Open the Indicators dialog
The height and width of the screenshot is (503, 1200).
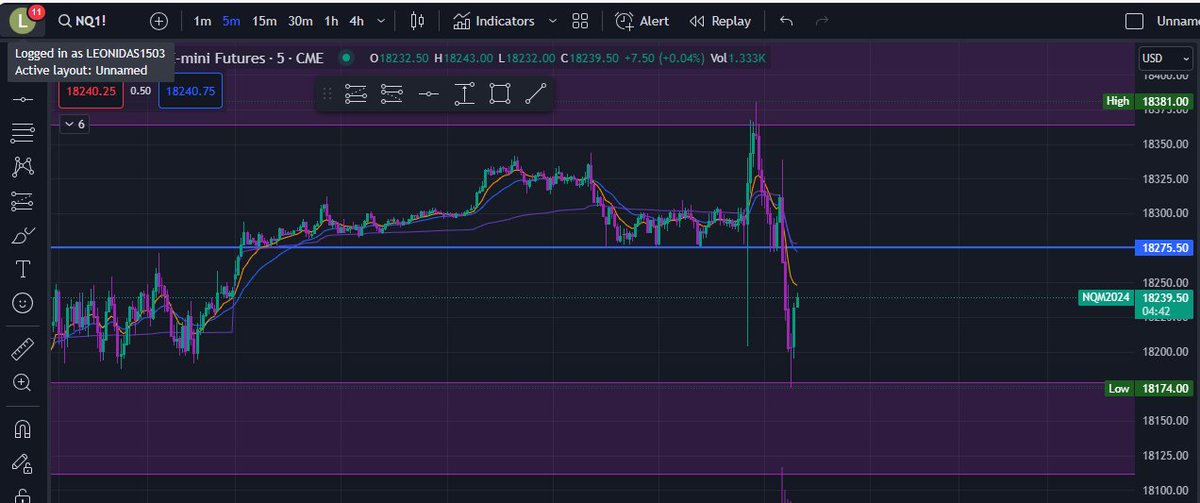click(x=493, y=21)
